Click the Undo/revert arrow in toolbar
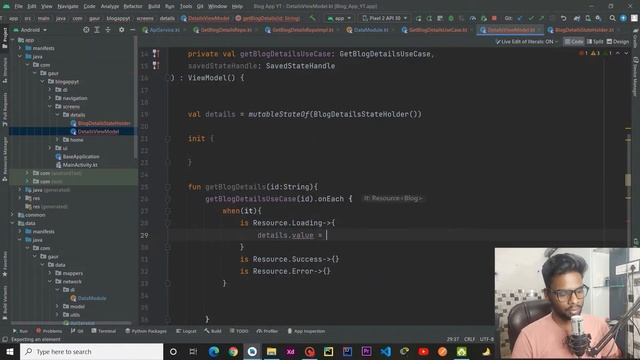Image resolution: width=640 pixels, height=360 pixels. [564, 18]
